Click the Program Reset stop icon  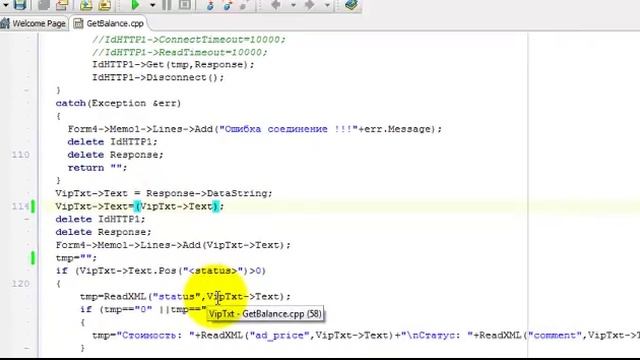pyautogui.click(x=184, y=5)
